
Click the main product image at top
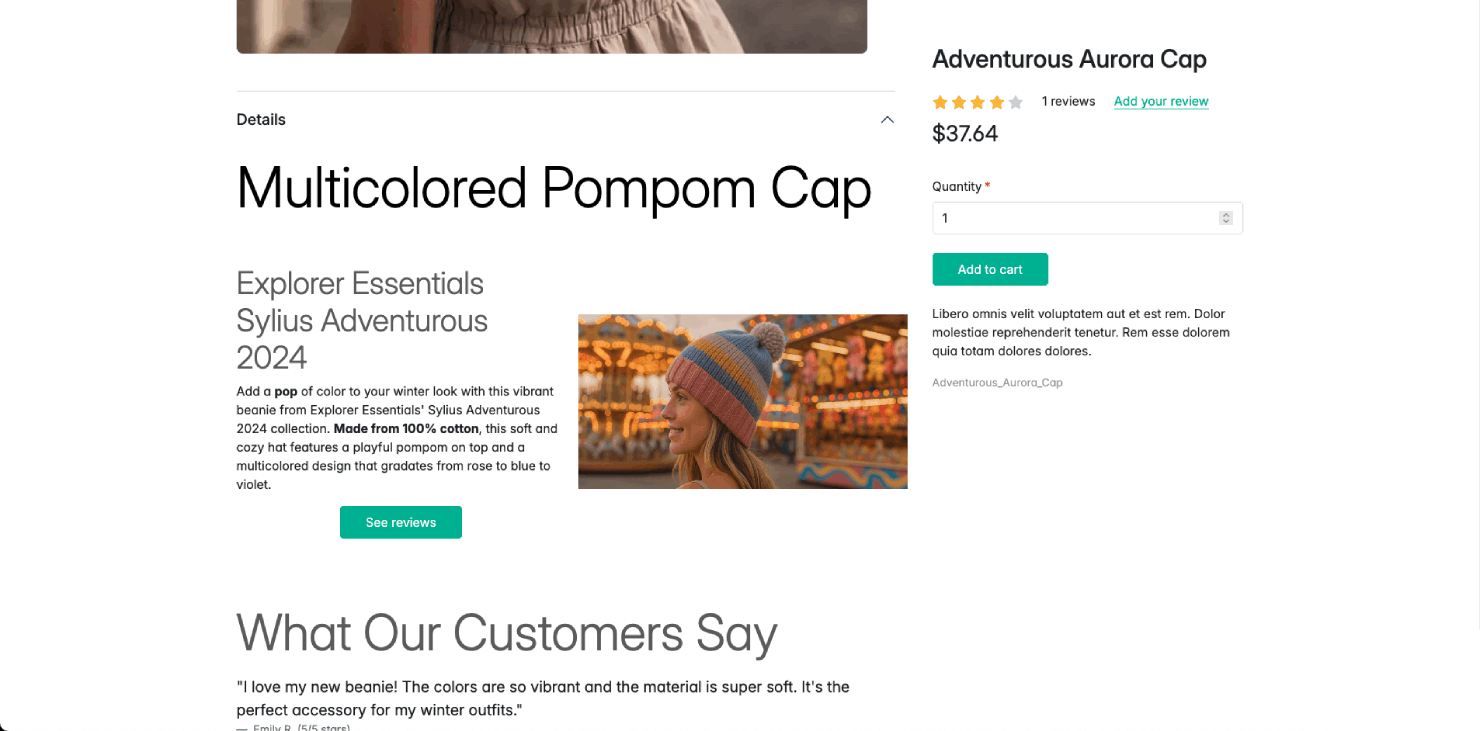[x=551, y=26]
